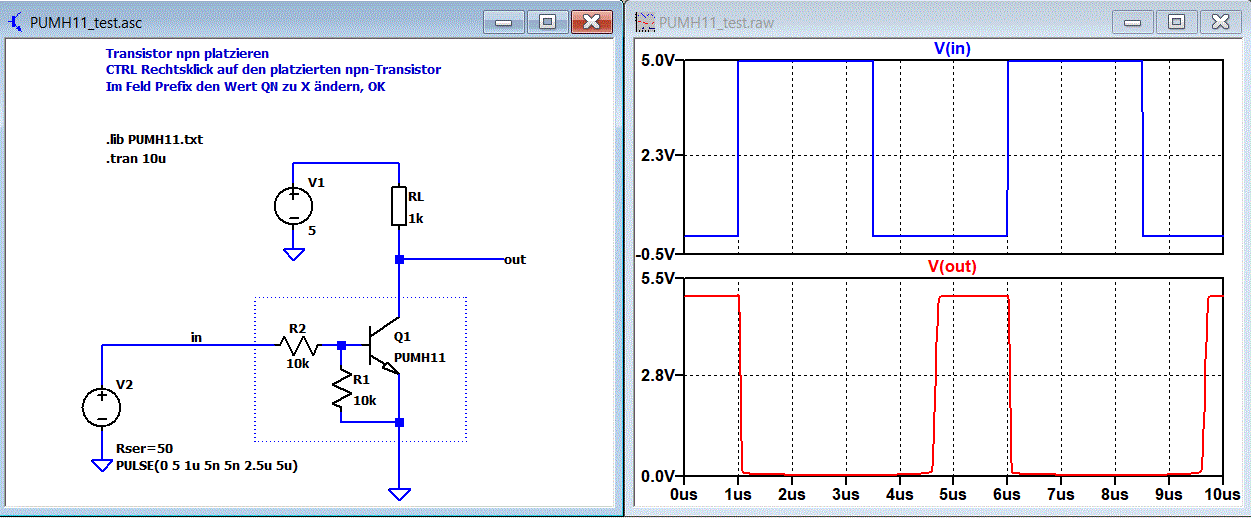Minimize the PUMH11_test.asc schematic window
1251x518 pixels.
coord(503,21)
